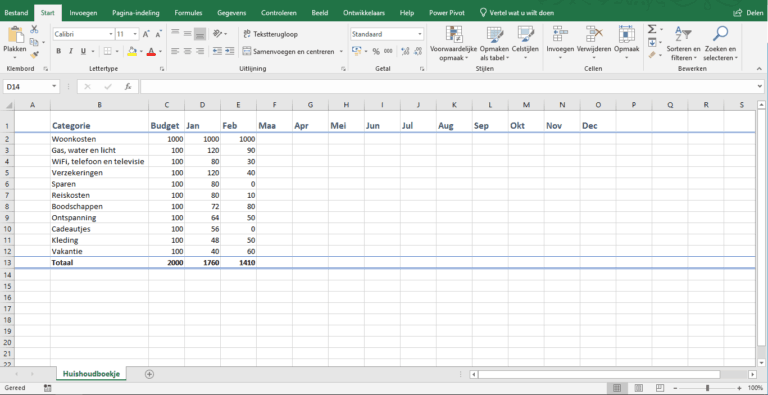Apply thousands separator style

click(388, 51)
